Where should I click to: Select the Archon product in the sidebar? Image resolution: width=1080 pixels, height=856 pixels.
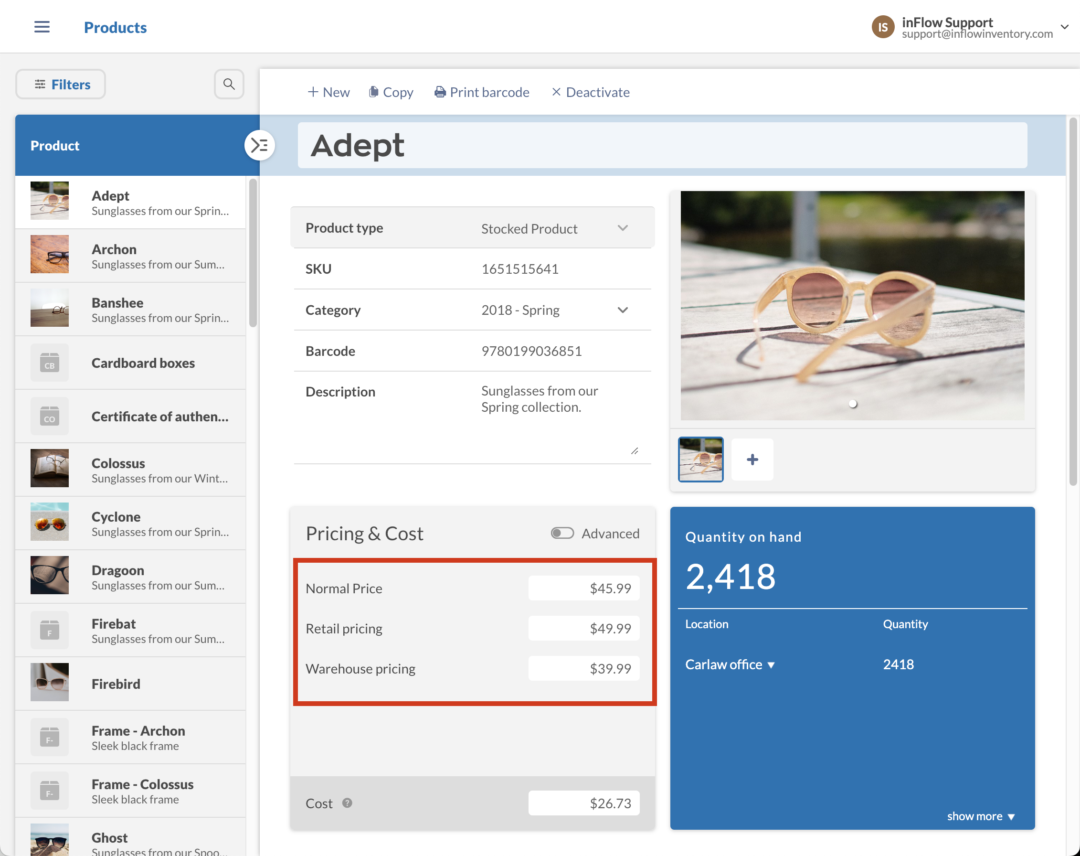130,254
